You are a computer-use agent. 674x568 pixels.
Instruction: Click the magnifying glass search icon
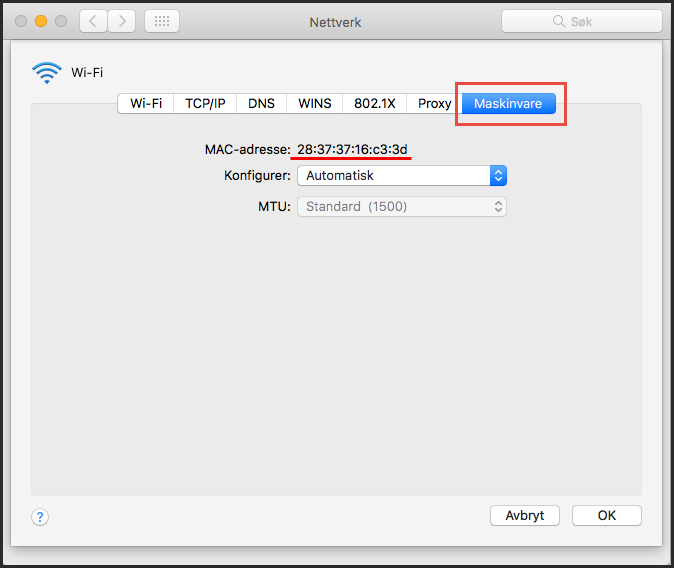(x=558, y=21)
